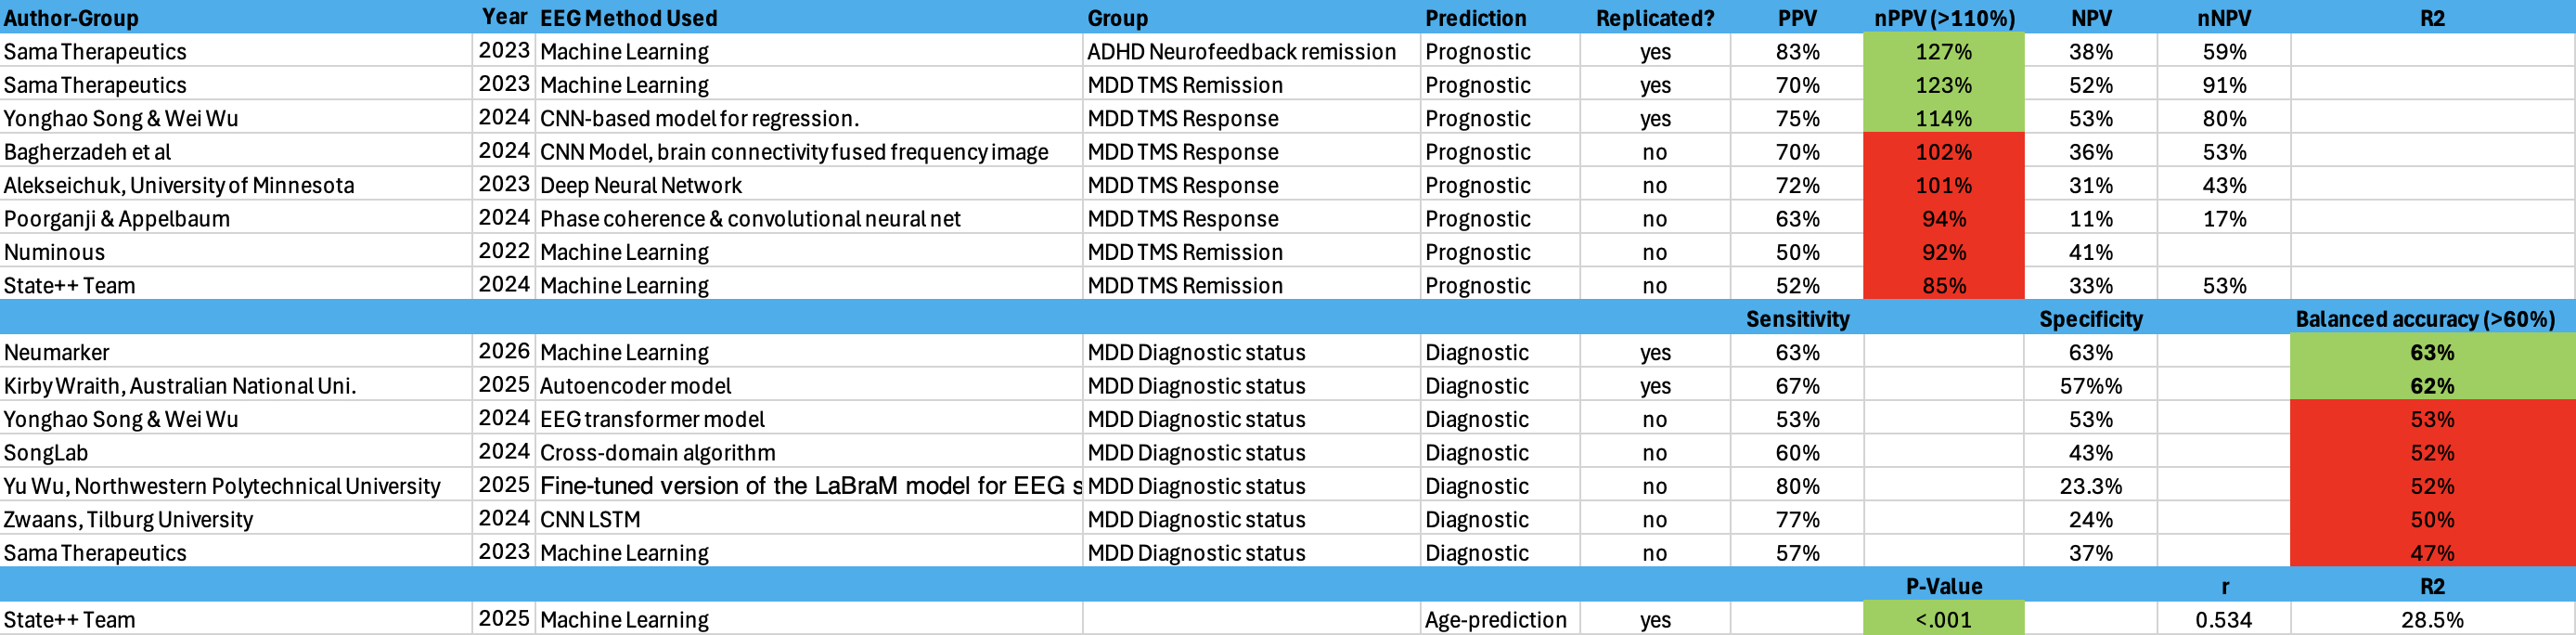Select the Alekseichuk, University of Minnesota cell

click(x=179, y=185)
